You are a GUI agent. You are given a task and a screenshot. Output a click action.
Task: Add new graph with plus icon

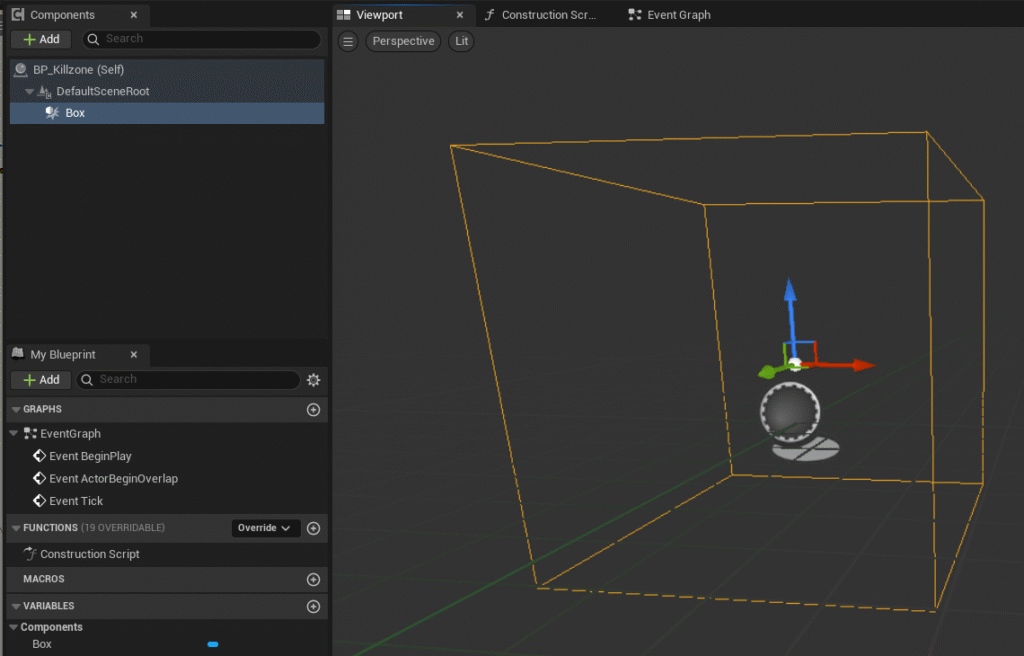click(x=313, y=410)
